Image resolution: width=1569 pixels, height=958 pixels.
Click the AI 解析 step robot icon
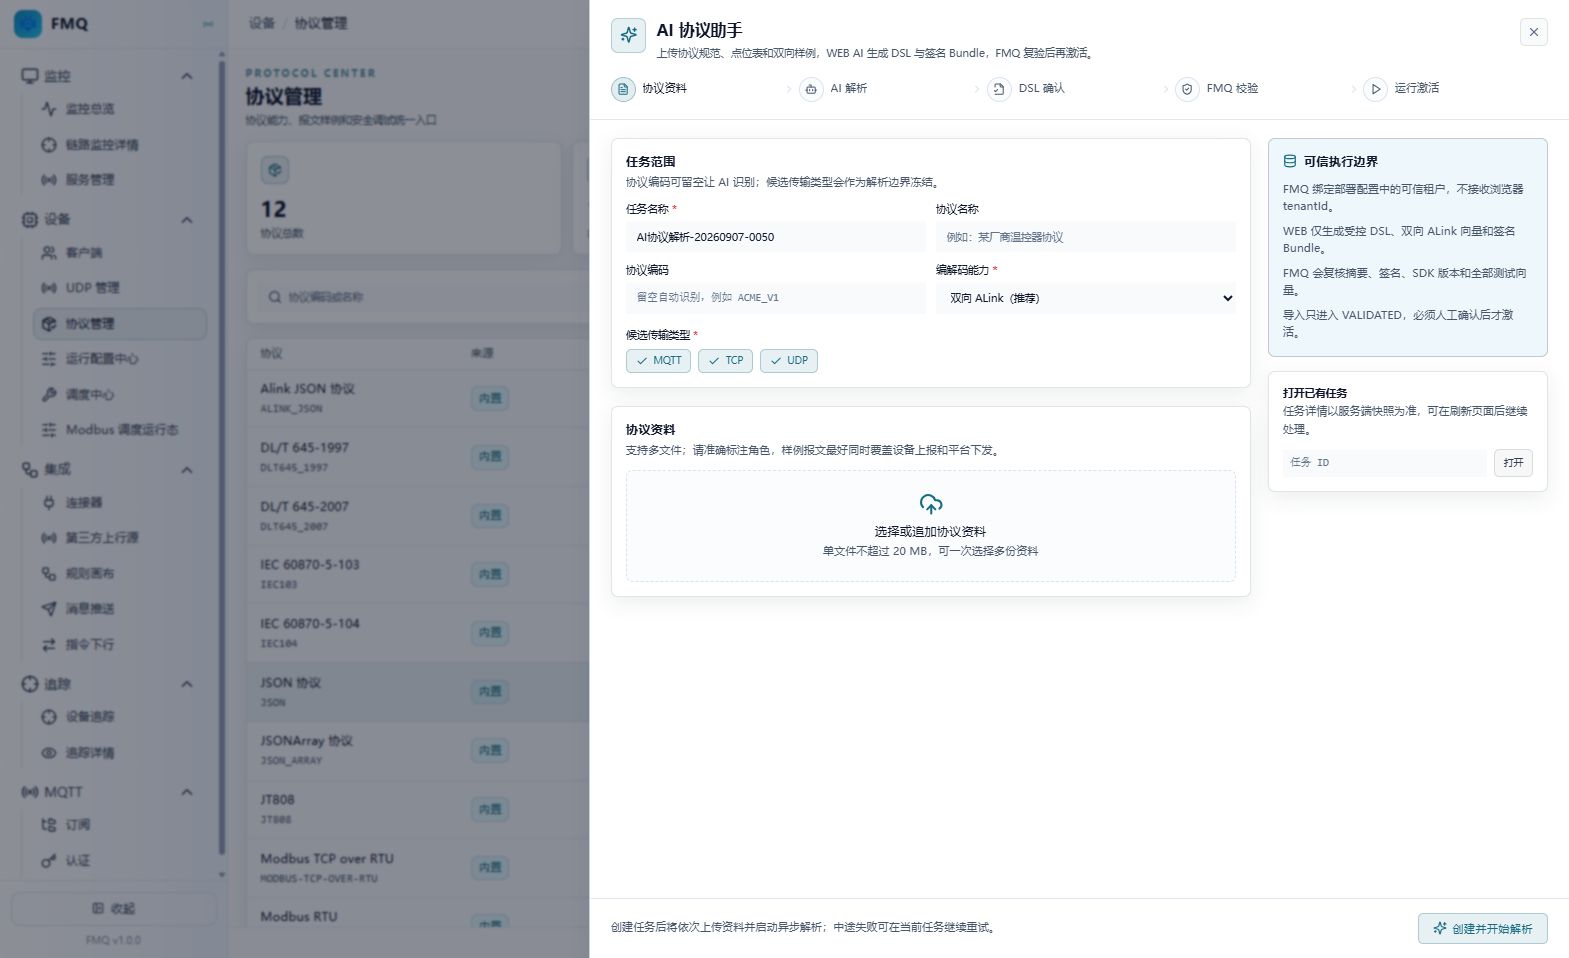(x=811, y=89)
